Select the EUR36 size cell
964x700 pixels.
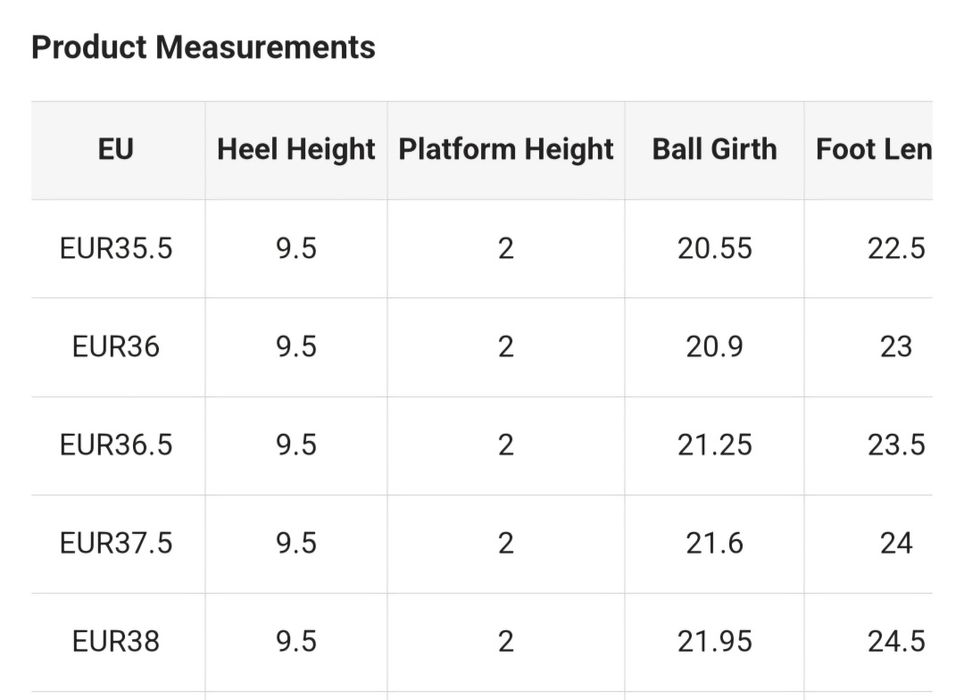point(116,346)
